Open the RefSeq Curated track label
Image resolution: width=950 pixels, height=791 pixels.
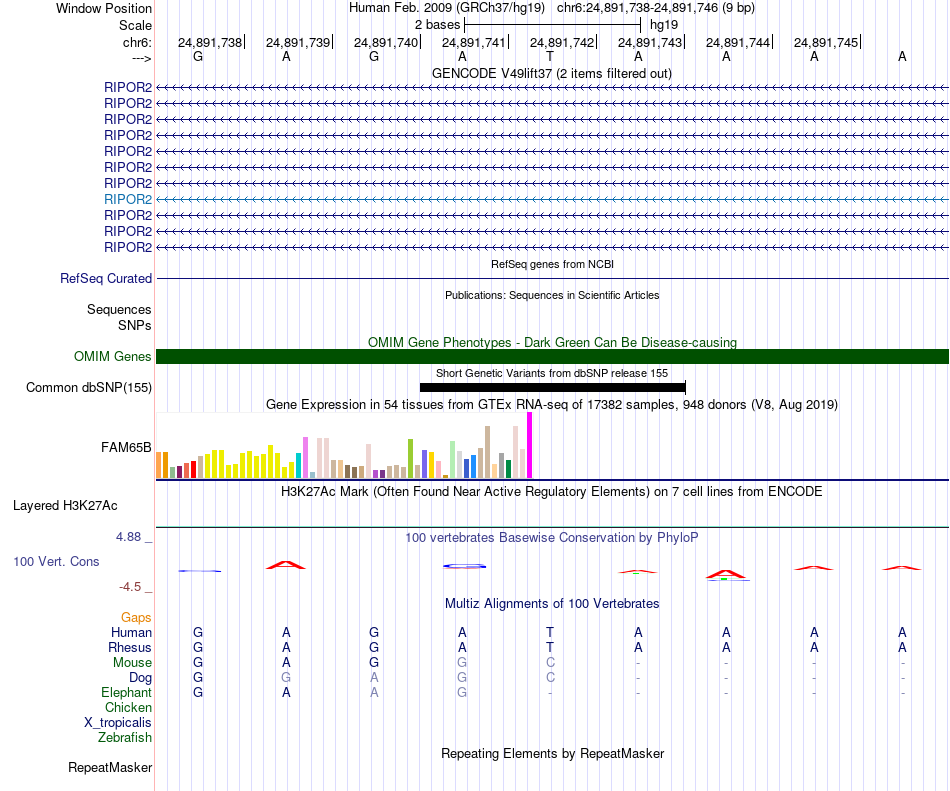pyautogui.click(x=106, y=279)
